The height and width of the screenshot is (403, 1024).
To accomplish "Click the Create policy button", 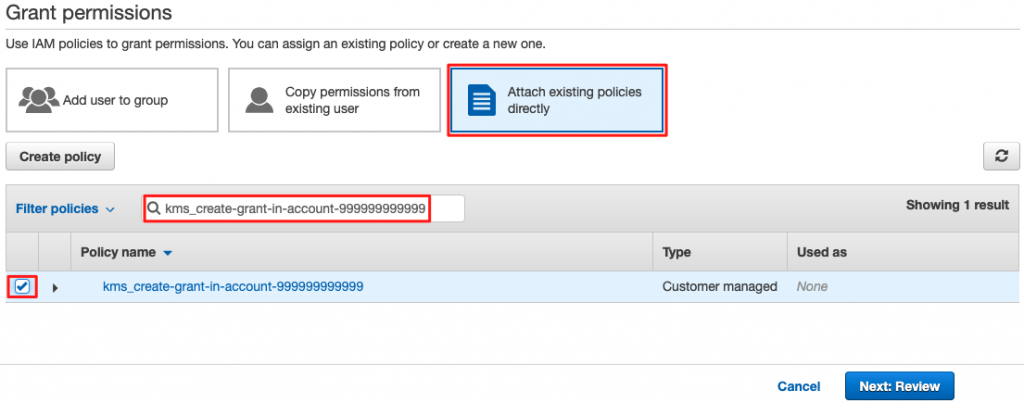I will tap(61, 157).
